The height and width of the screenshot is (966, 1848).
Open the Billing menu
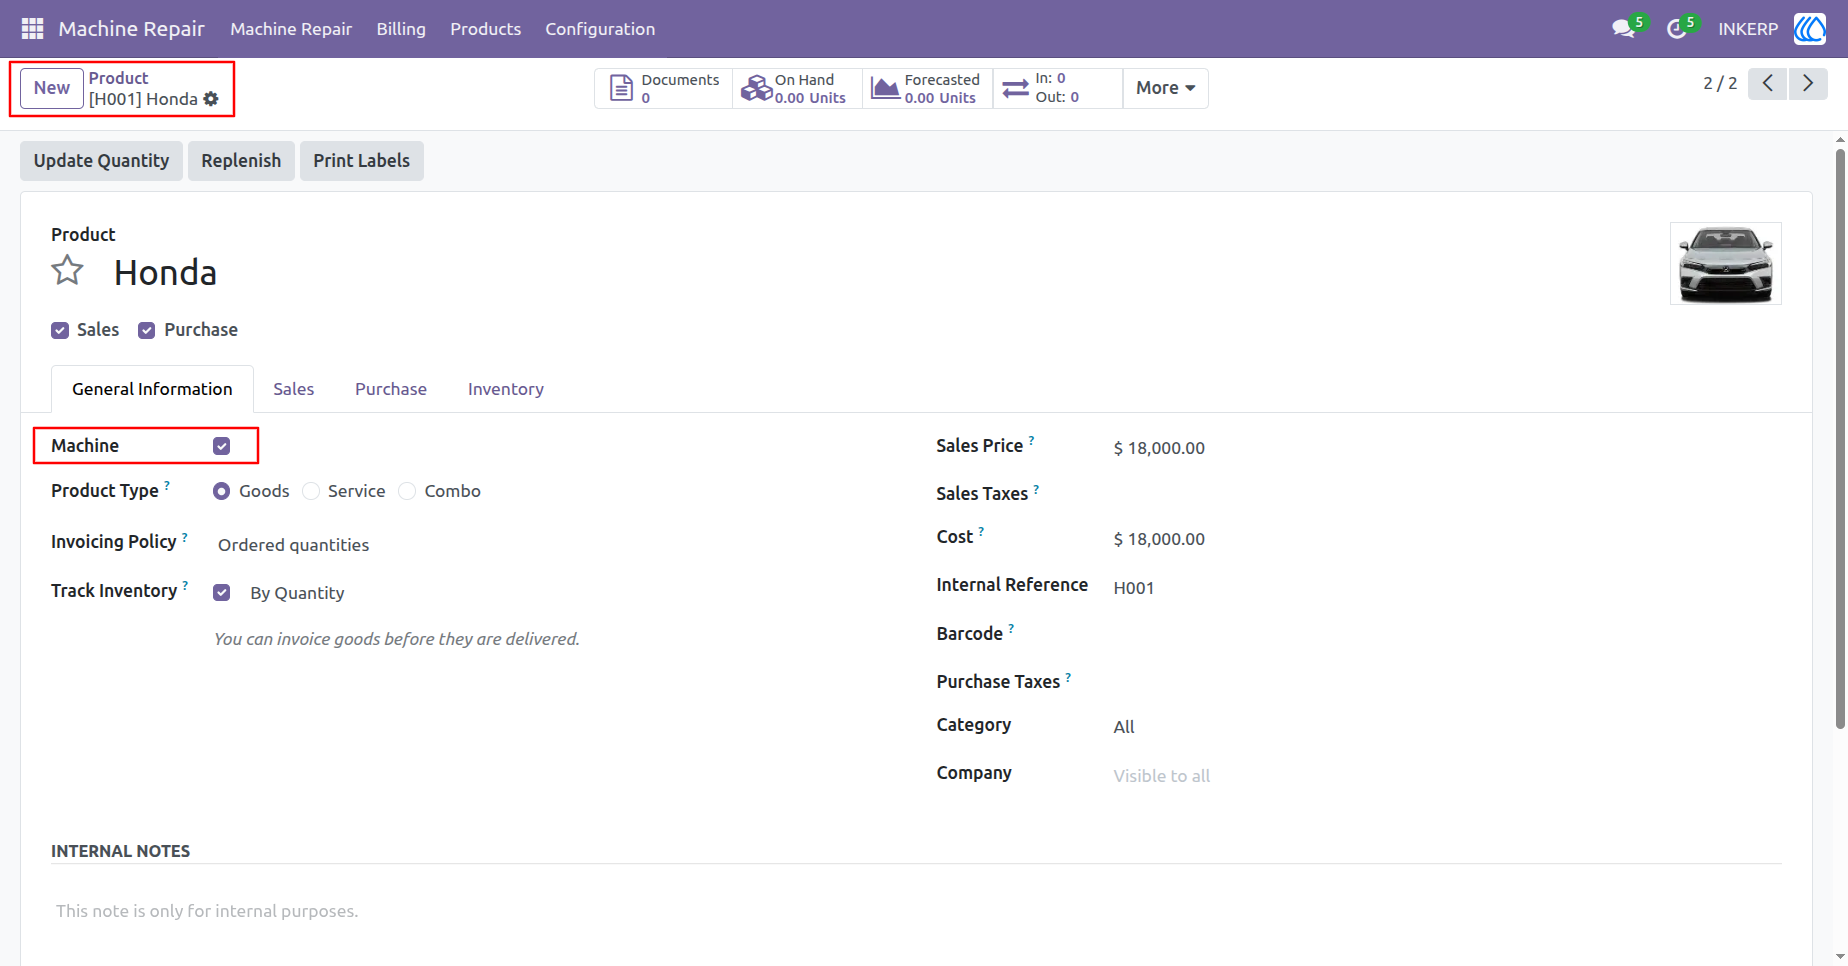pos(401,29)
